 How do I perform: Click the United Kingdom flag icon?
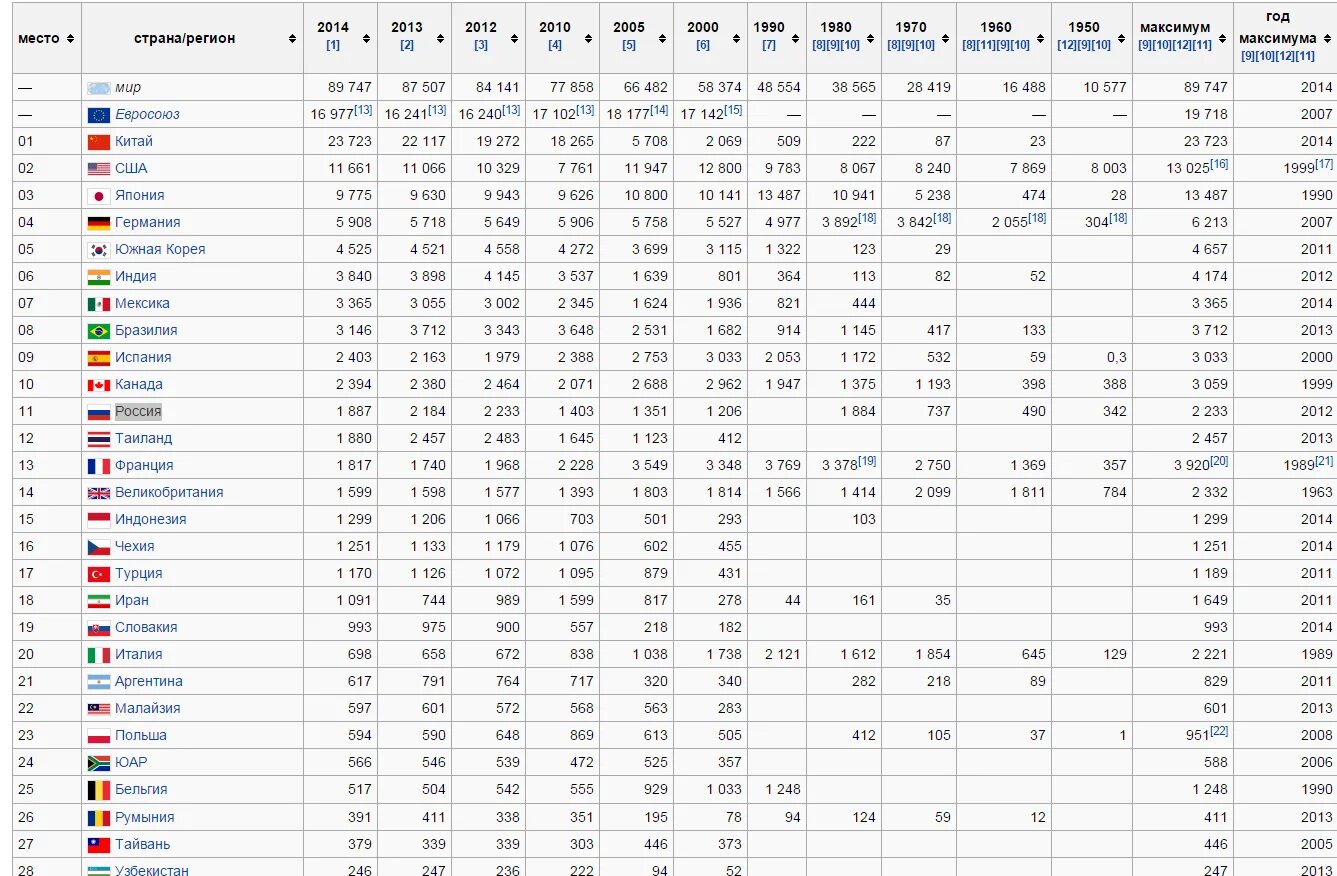tap(98, 493)
